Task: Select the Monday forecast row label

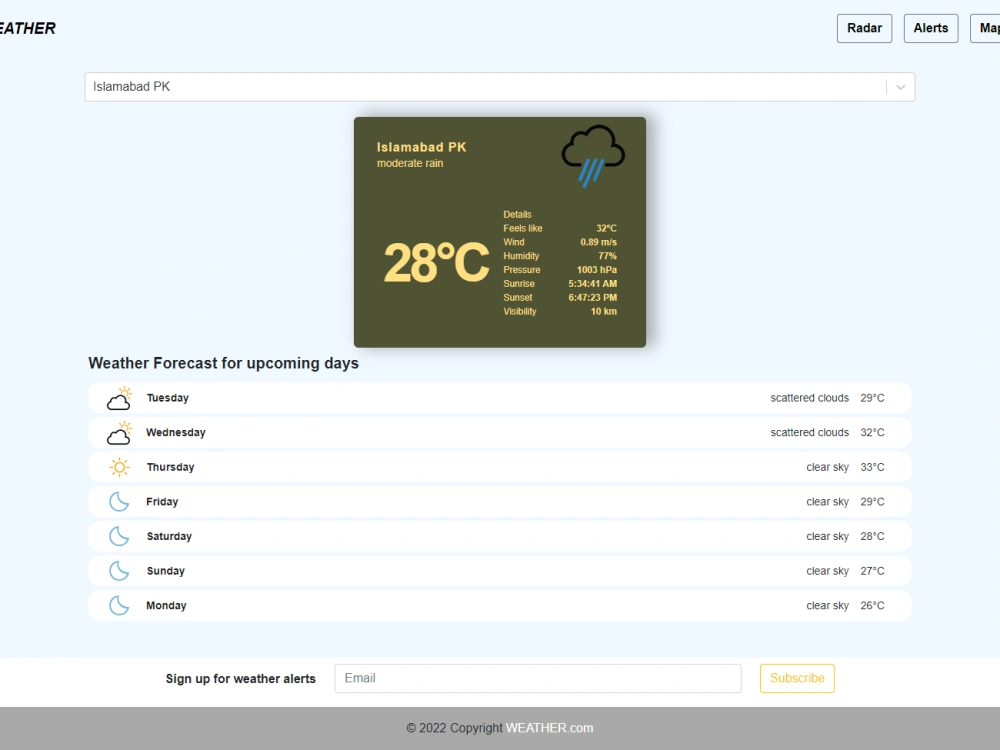Action: pos(166,605)
